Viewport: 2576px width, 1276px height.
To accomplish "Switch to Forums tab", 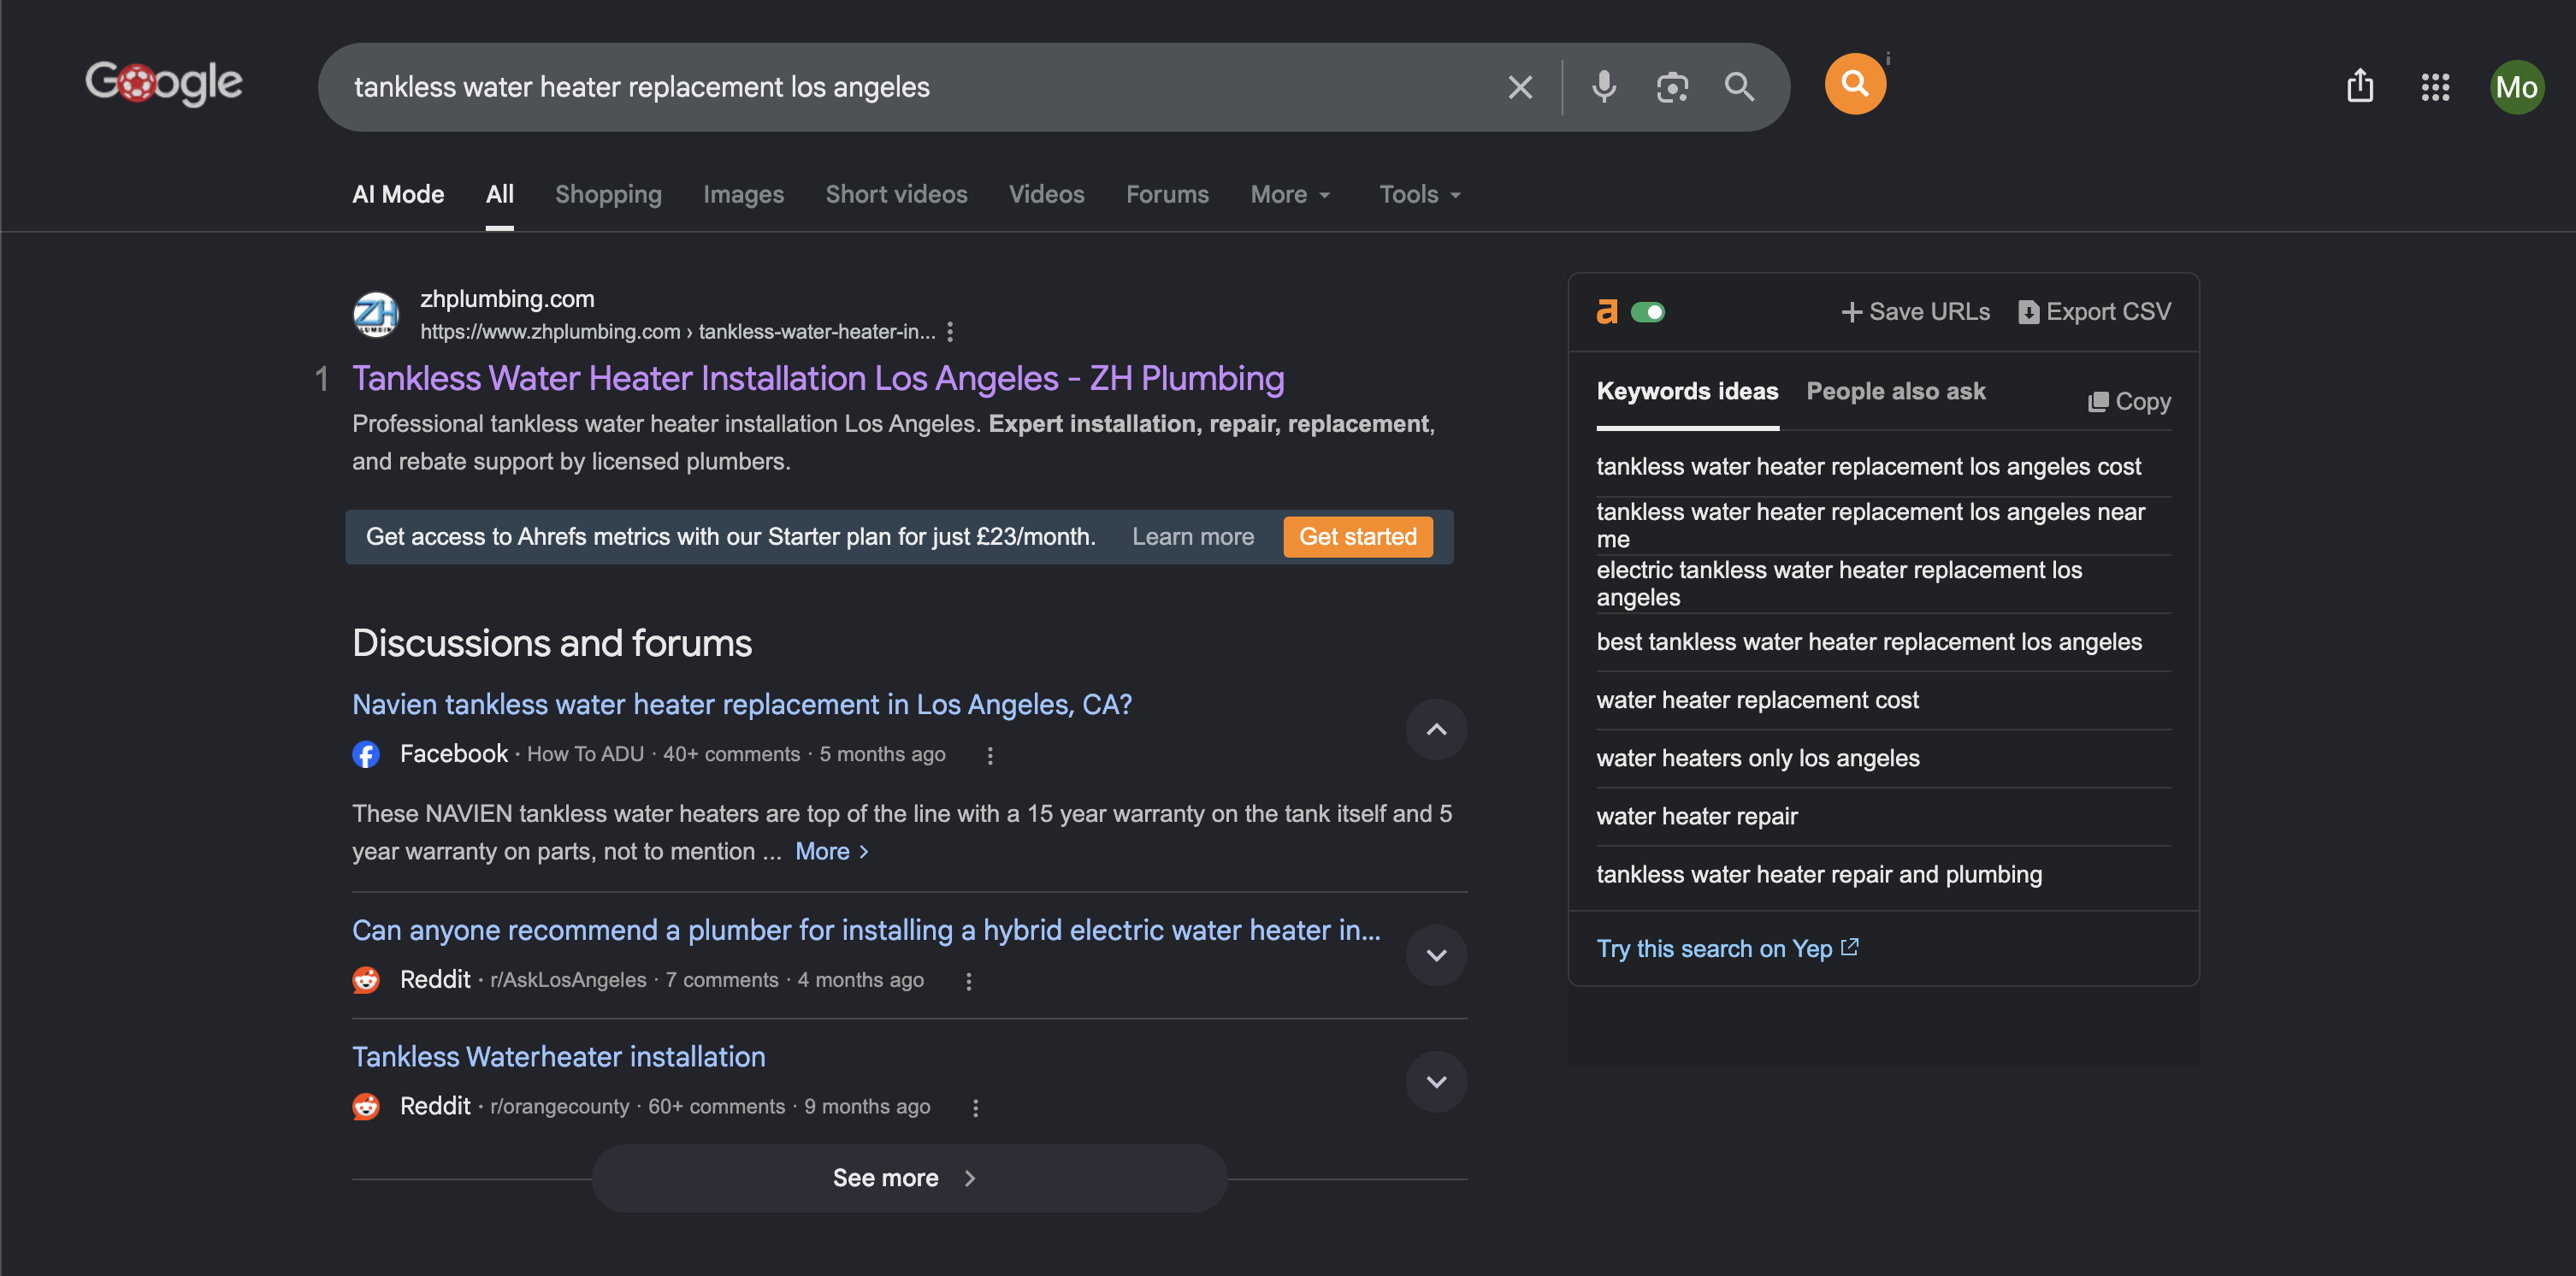I will pos(1167,195).
